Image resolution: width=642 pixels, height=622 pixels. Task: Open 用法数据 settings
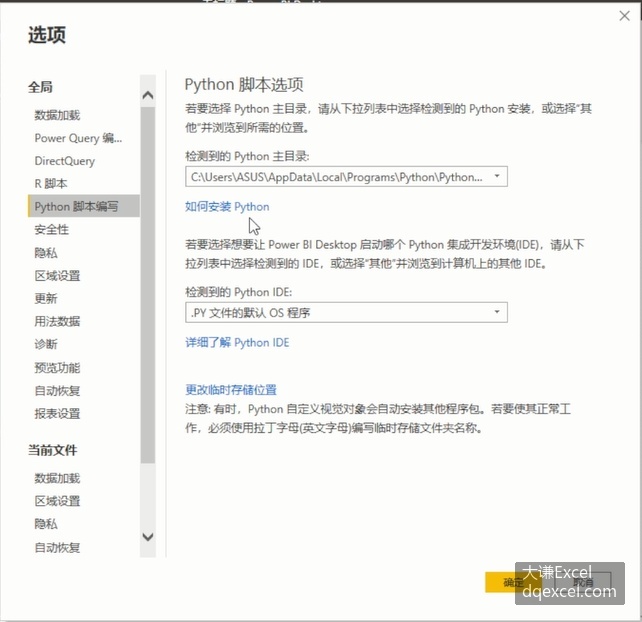coord(57,321)
